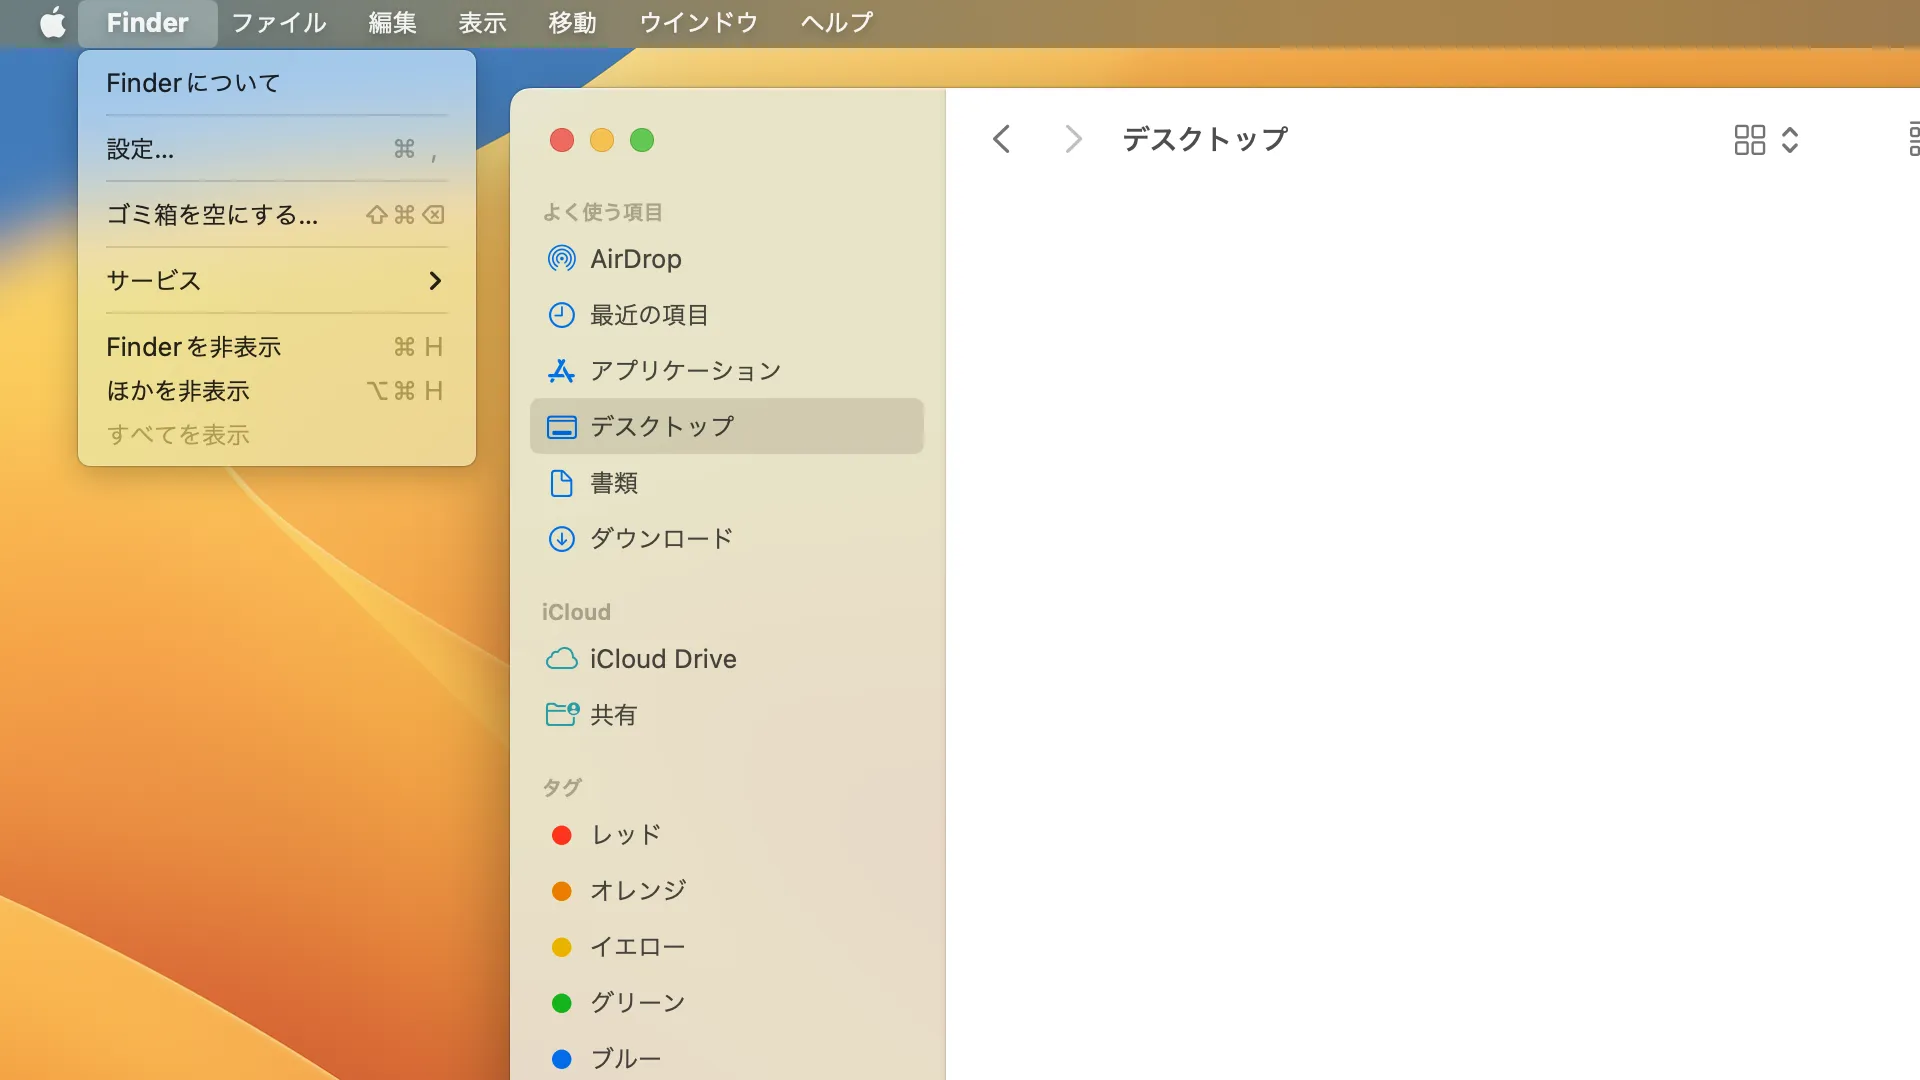
Task: Open the icon view switcher dropdown
Action: pyautogui.click(x=1766, y=139)
